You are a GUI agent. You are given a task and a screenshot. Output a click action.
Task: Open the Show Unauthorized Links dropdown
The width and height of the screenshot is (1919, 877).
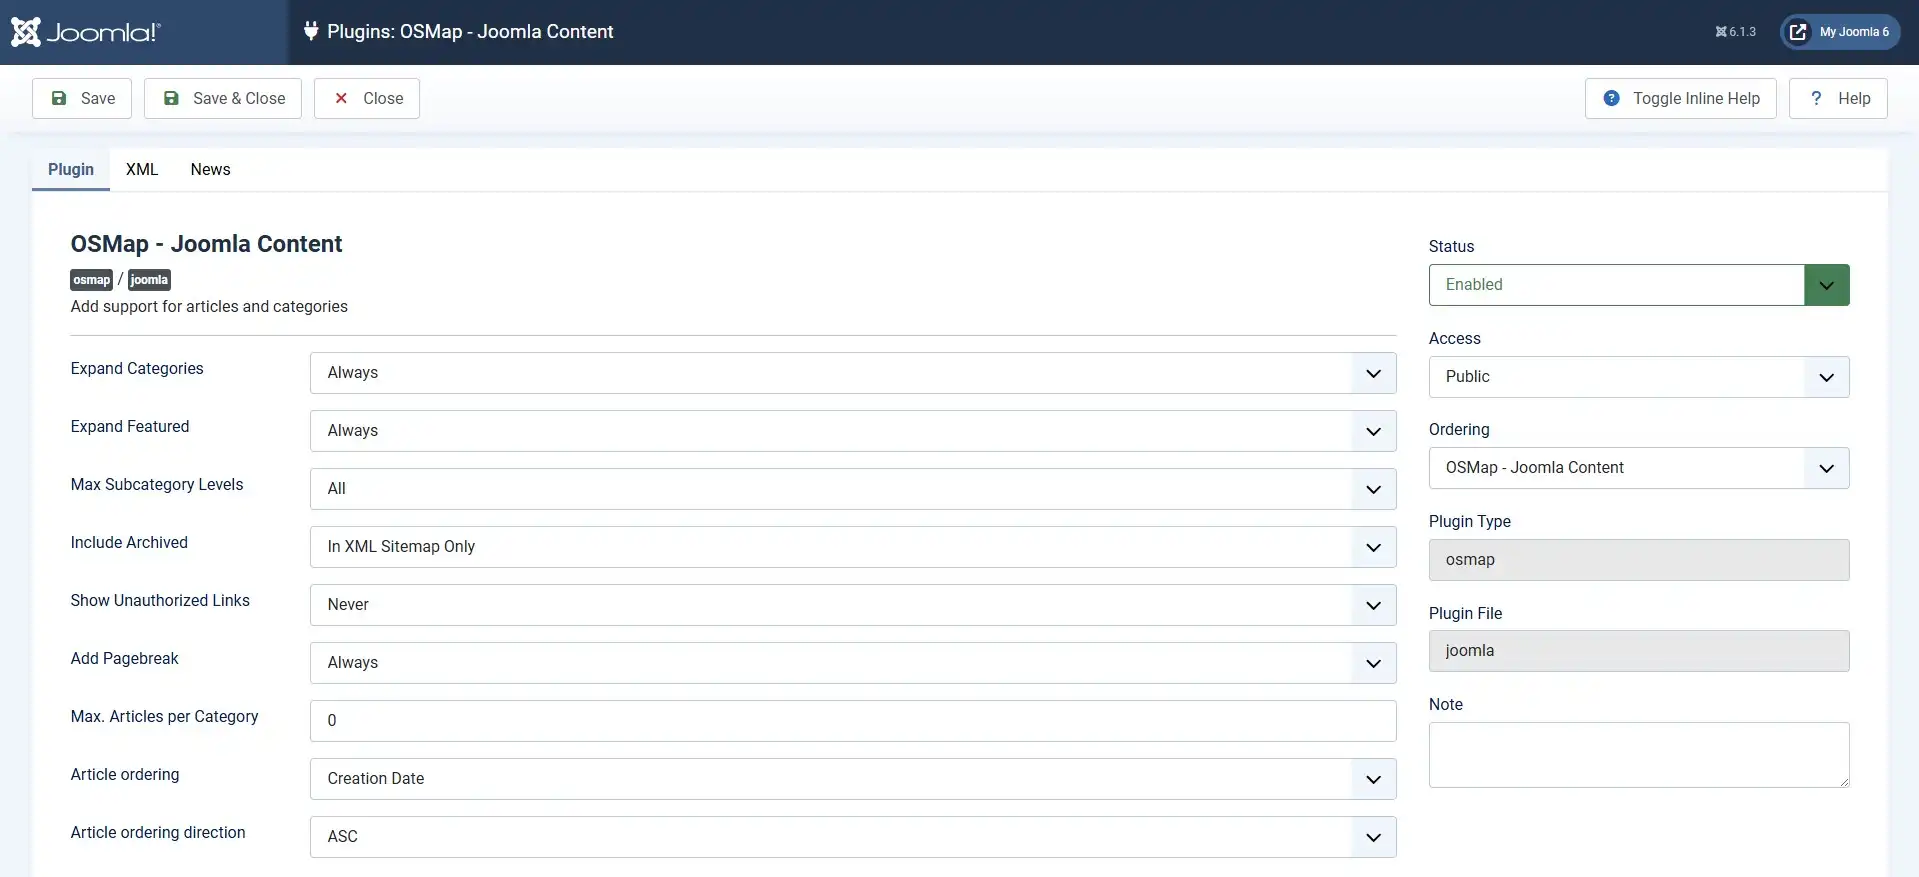tap(853, 605)
